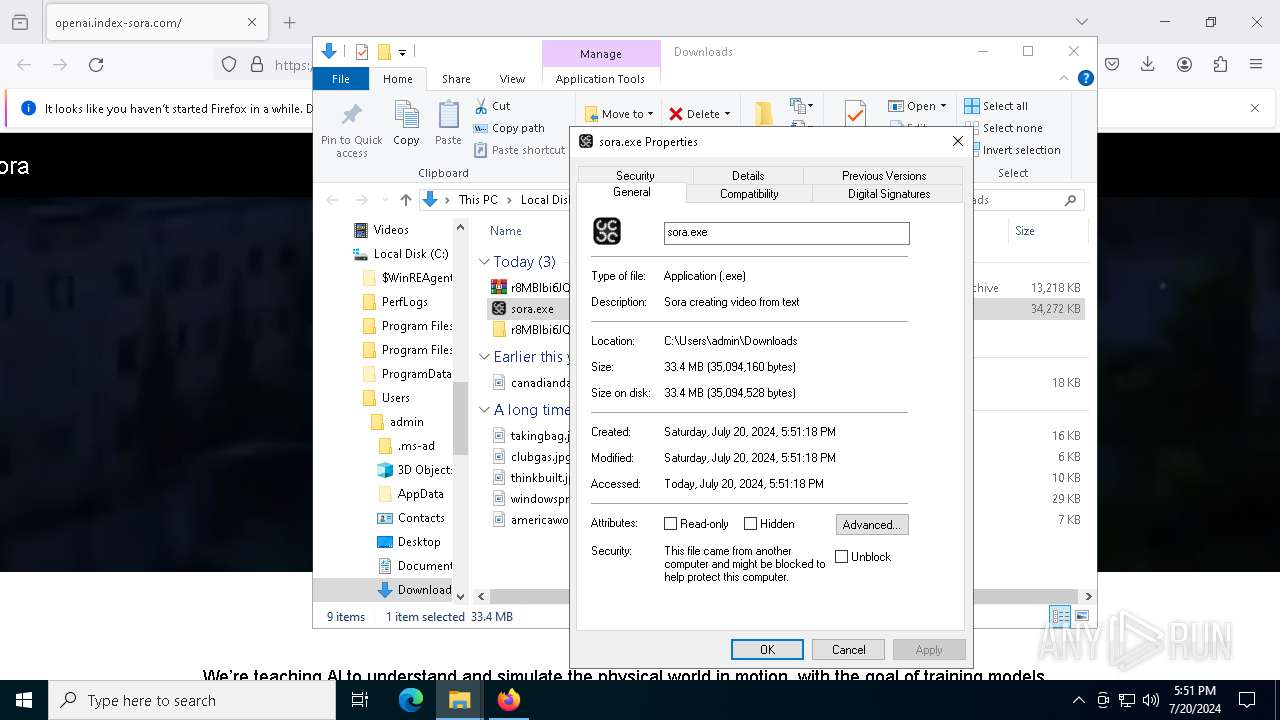The height and width of the screenshot is (720, 1280).
Task: Reload the Firefox page
Action: point(96,65)
